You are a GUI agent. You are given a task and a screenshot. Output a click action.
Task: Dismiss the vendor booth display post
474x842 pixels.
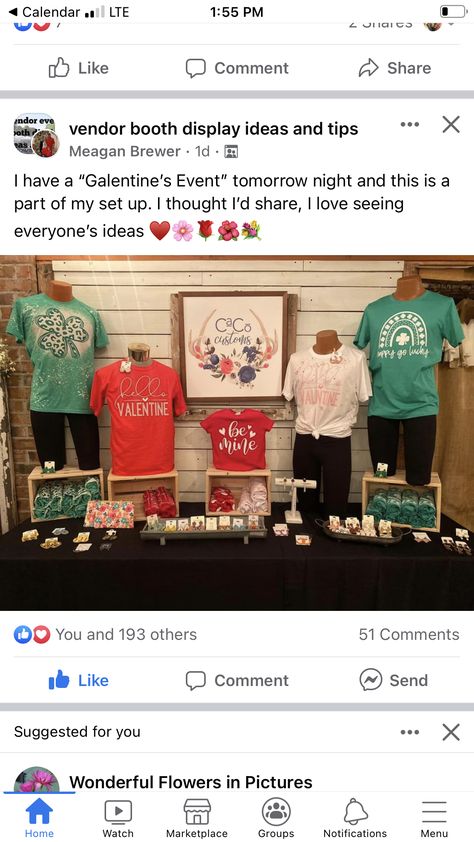pos(451,125)
